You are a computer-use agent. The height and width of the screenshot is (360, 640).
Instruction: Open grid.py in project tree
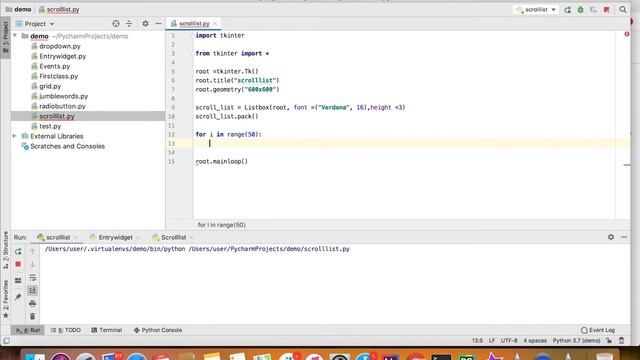(x=50, y=86)
